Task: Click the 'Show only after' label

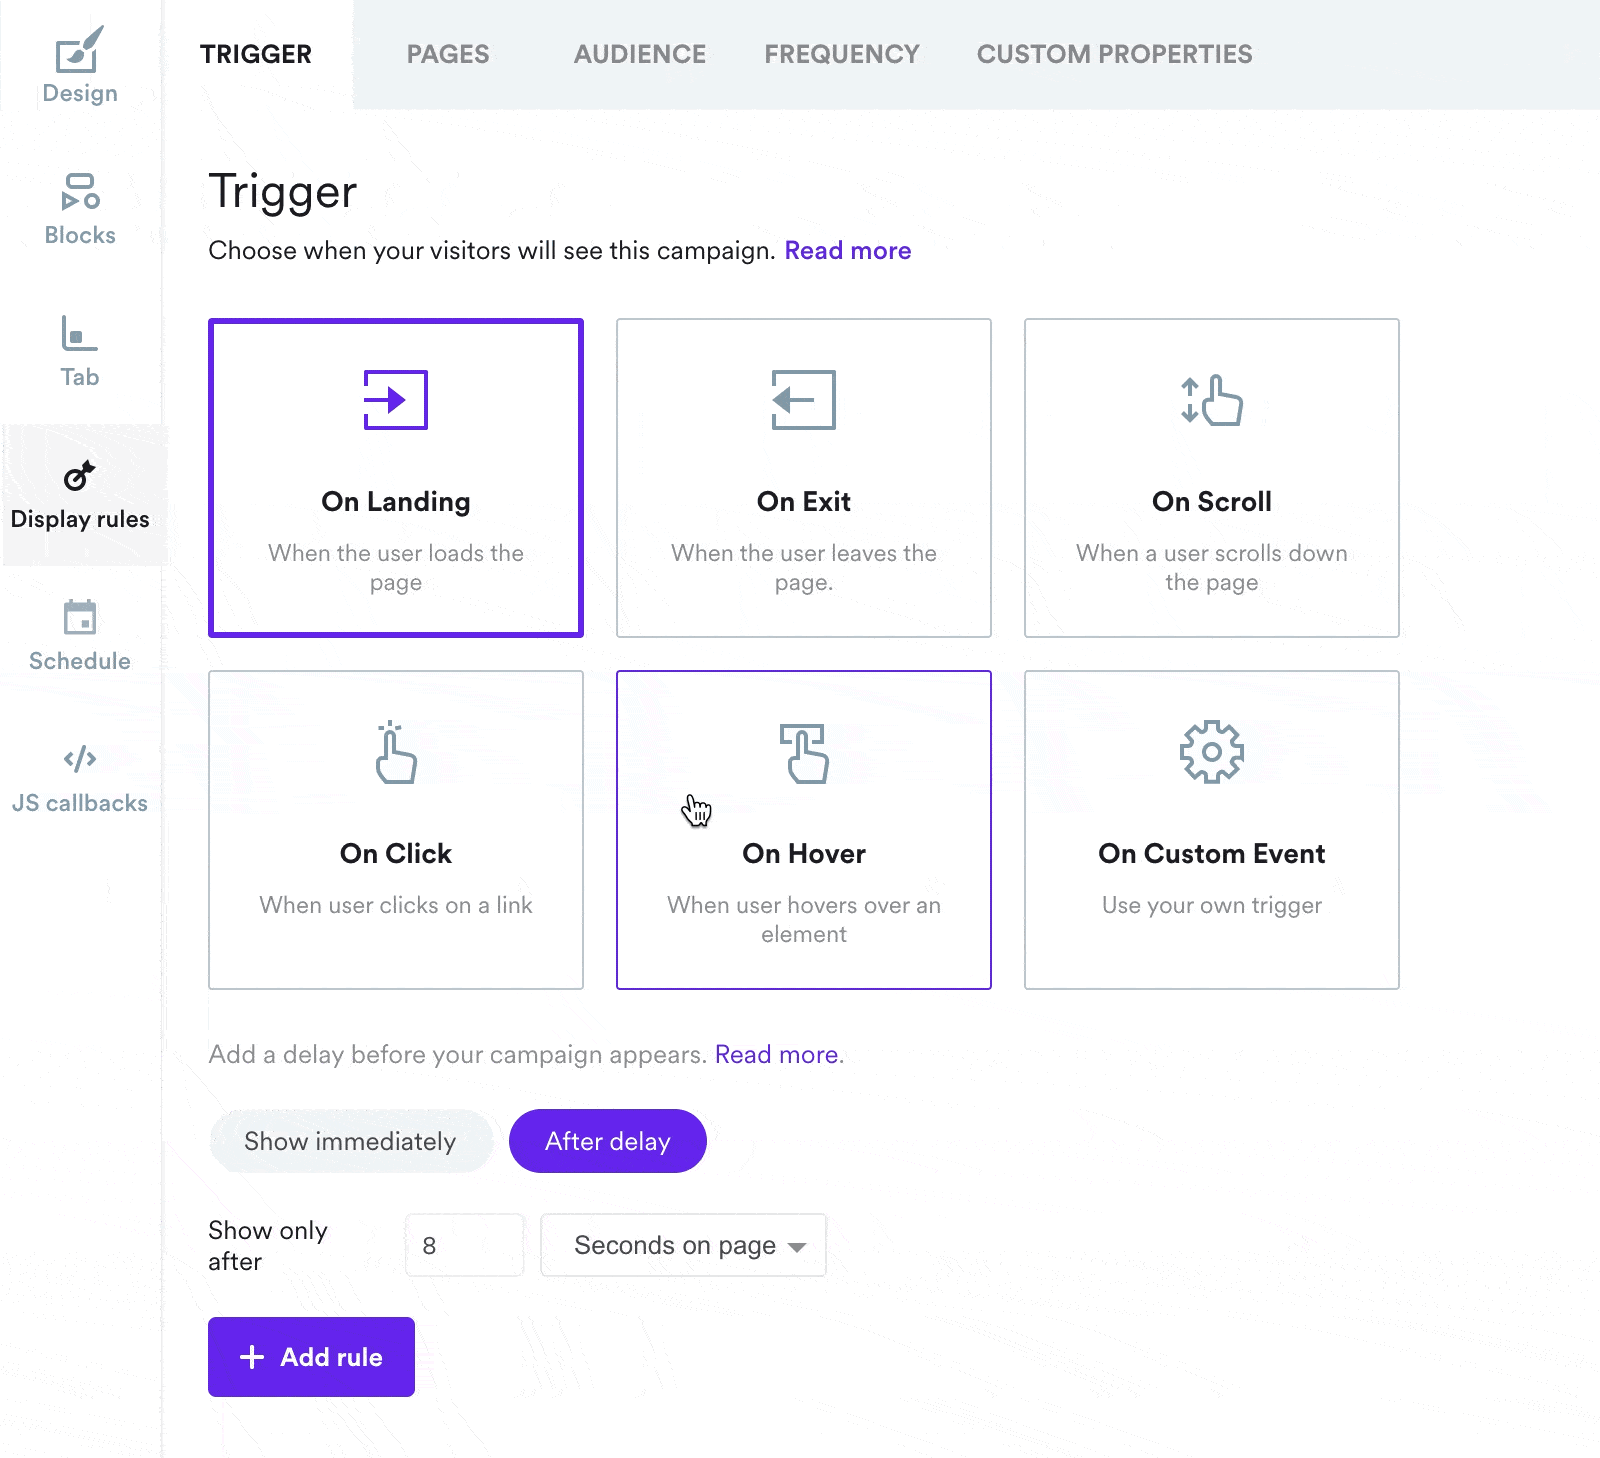Action: (268, 1246)
